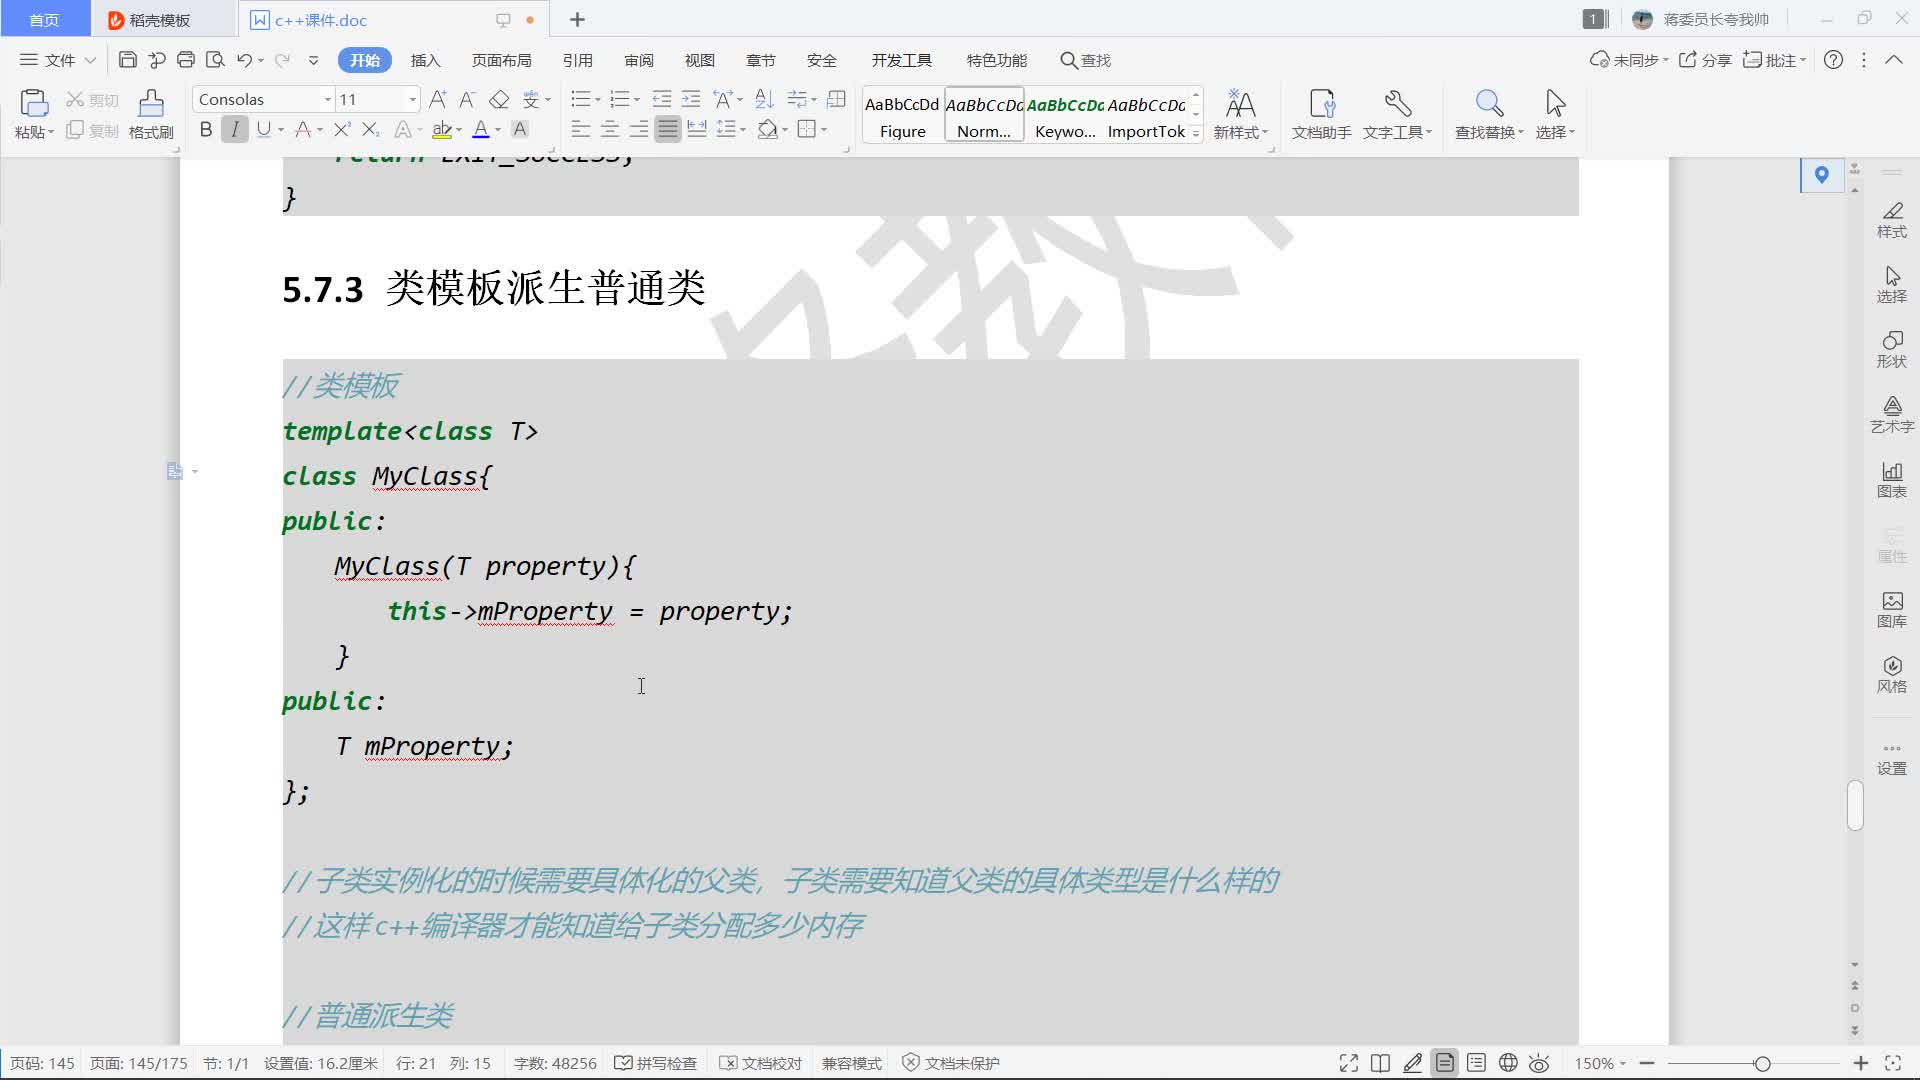The width and height of the screenshot is (1920, 1080).
Task: Open Shapes (形状) sidebar panel
Action: click(x=1892, y=350)
